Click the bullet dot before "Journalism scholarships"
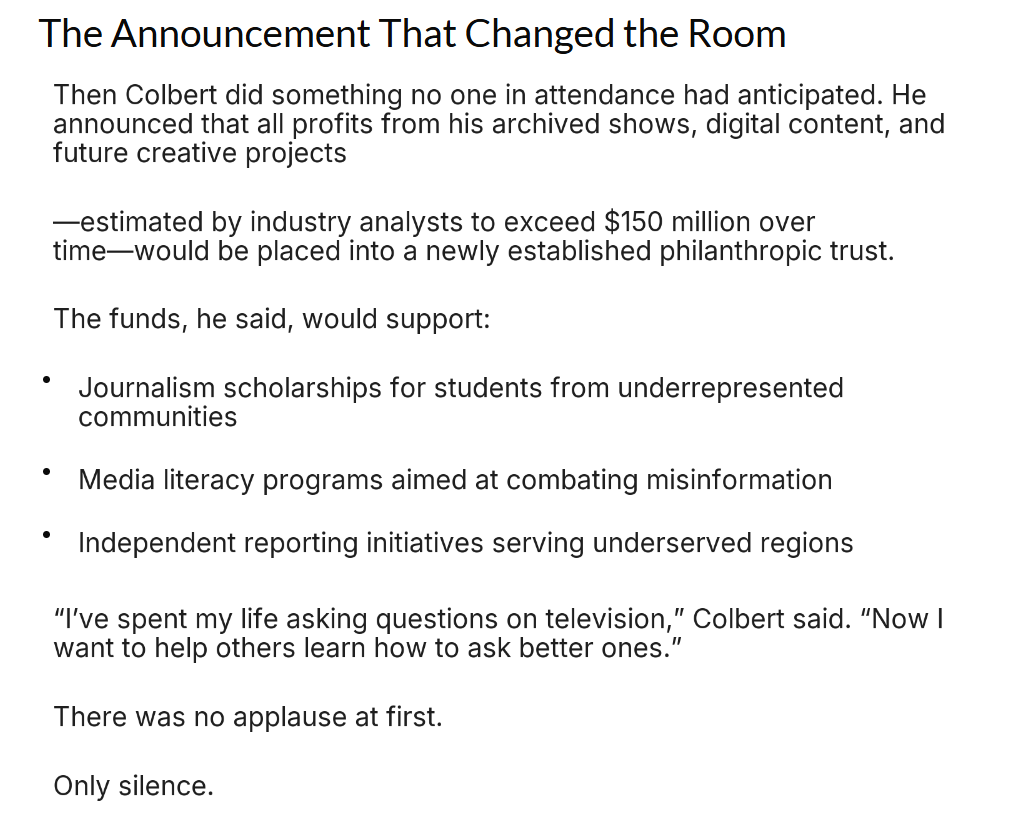The height and width of the screenshot is (825, 1013). point(46,381)
